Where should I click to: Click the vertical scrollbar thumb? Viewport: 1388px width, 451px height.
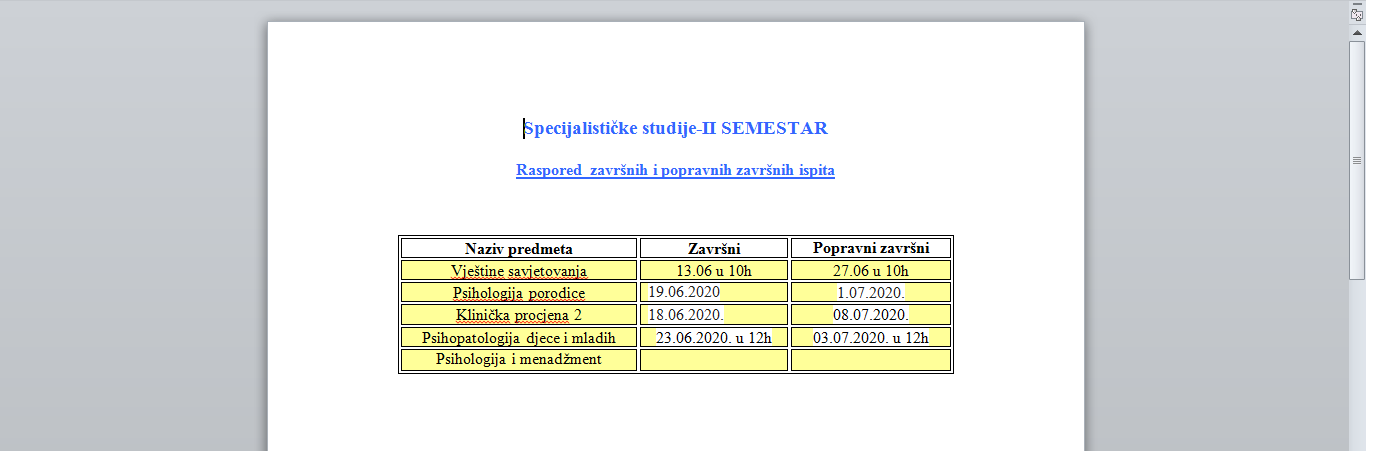pos(1357,160)
